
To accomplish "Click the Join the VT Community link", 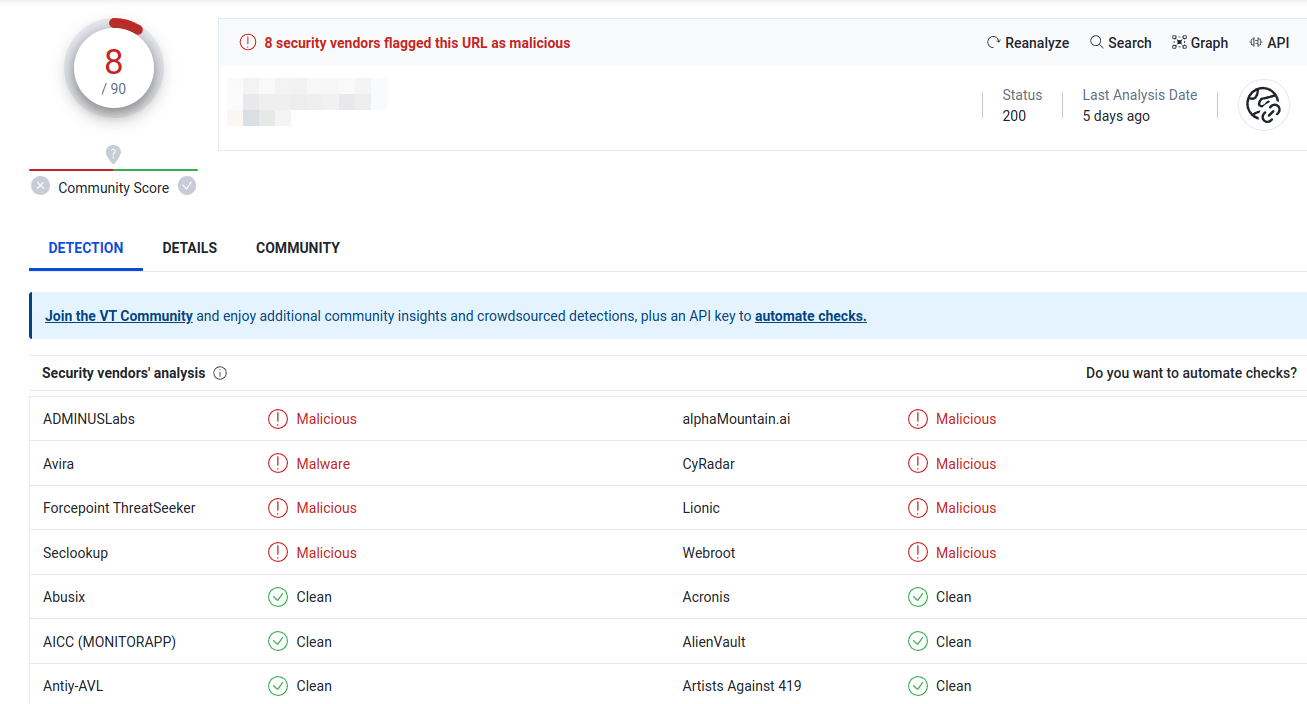I will tap(118, 316).
